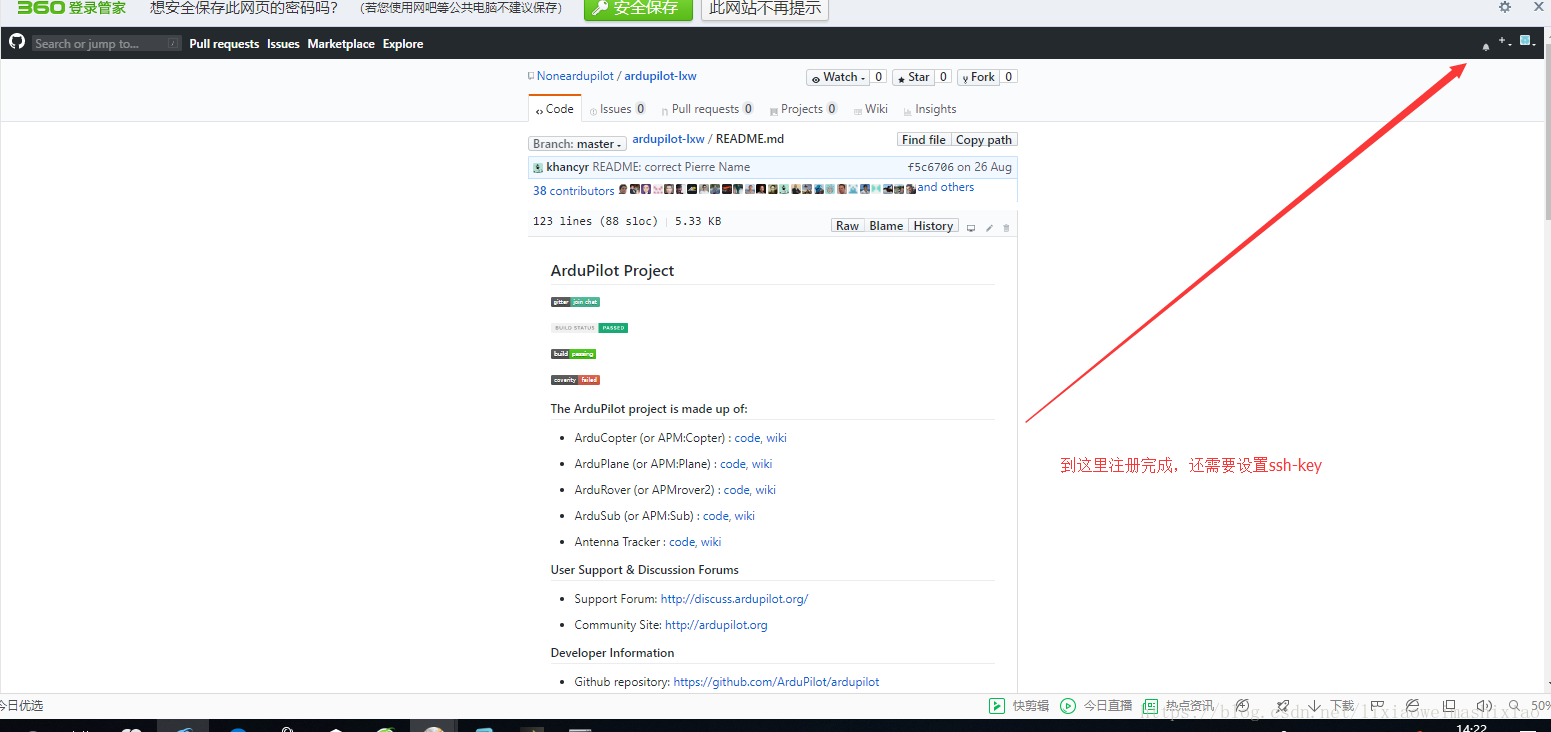
Task: Open the notifications bell icon
Action: [1486, 46]
